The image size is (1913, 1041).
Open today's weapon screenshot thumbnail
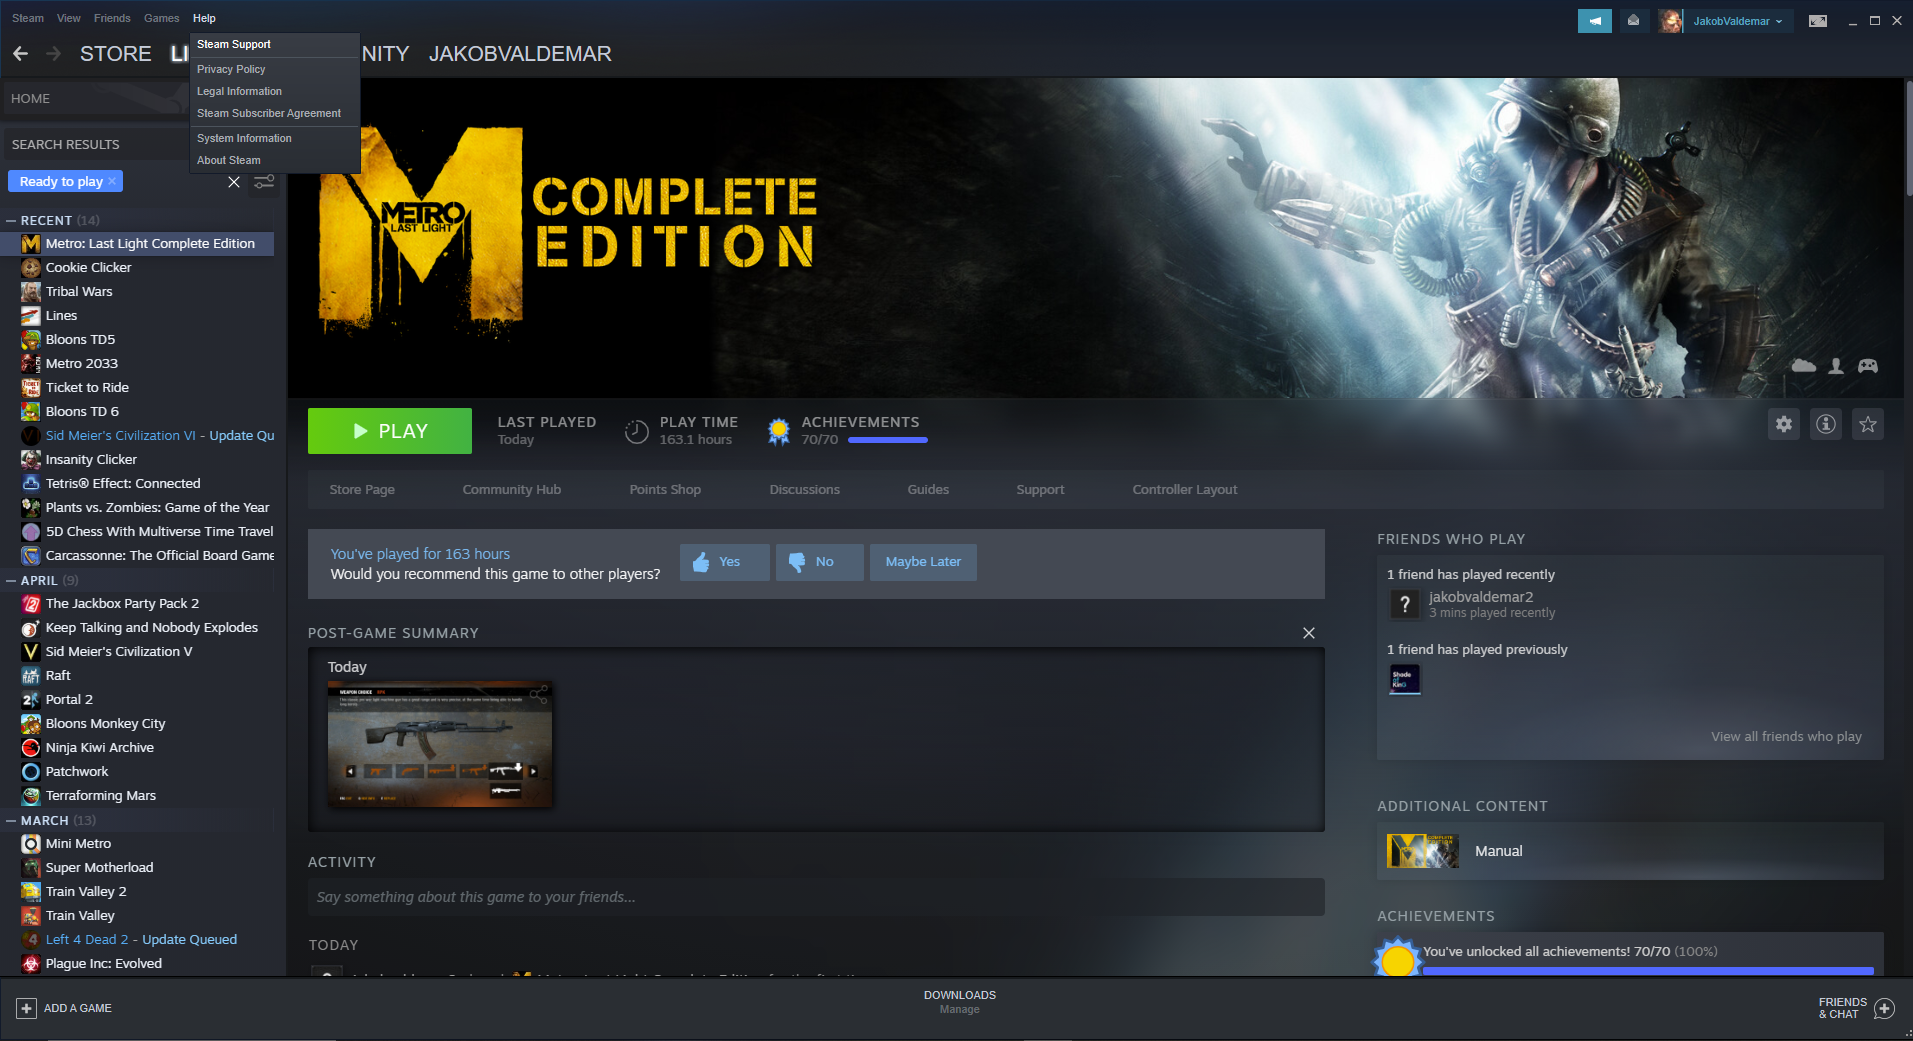pyautogui.click(x=440, y=744)
